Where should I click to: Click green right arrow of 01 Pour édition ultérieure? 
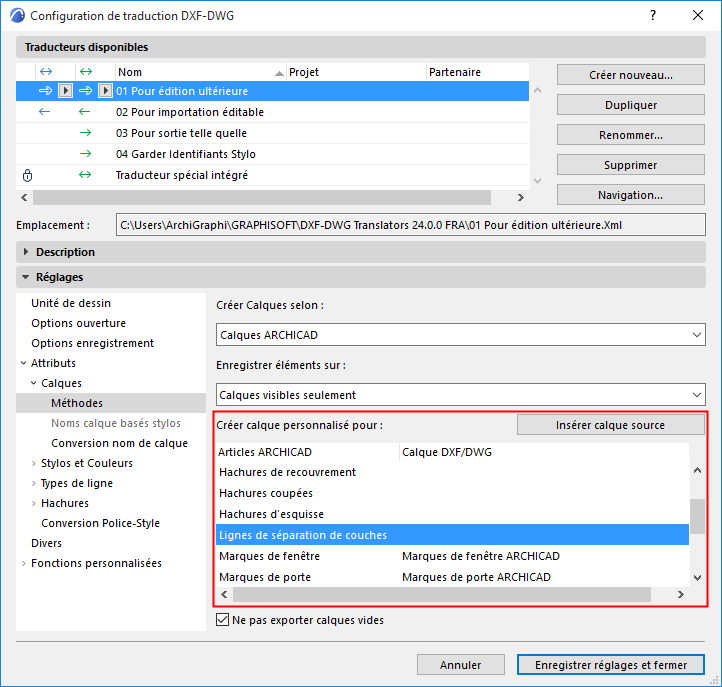click(x=85, y=91)
